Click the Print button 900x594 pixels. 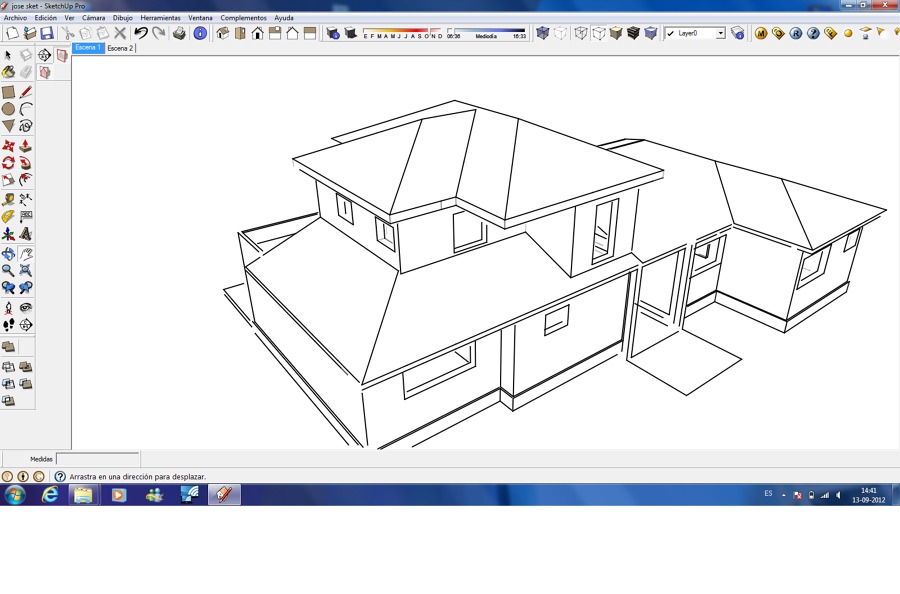coord(180,33)
